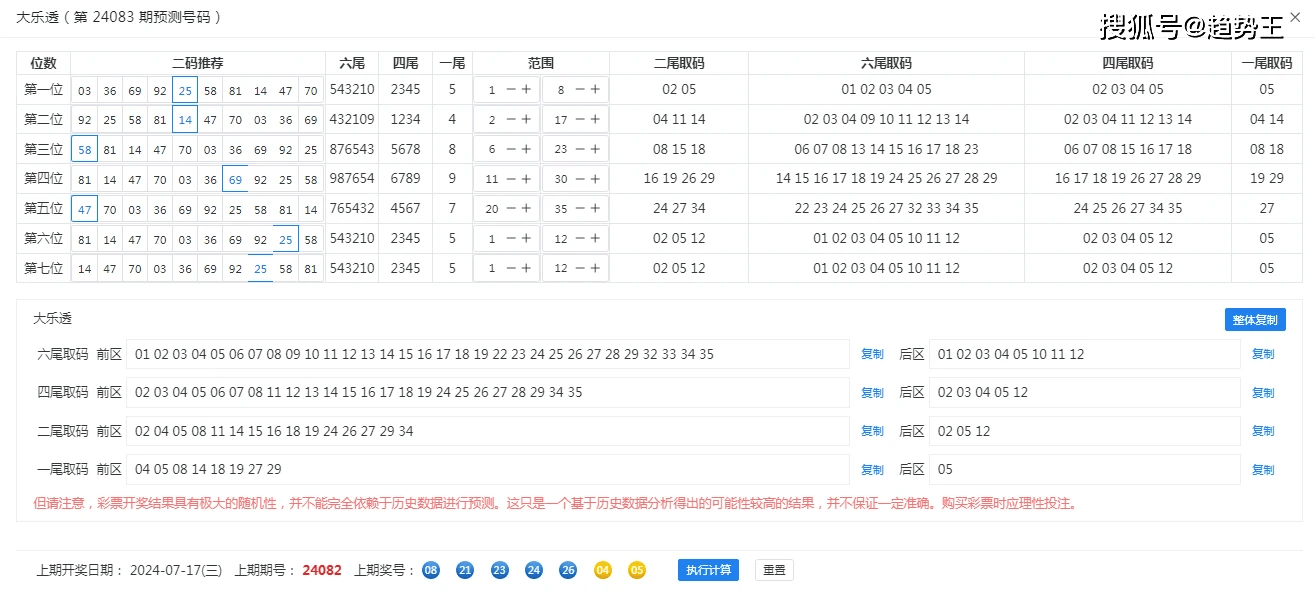Click the 后区 field showing 02 05 12
Image resolution: width=1315 pixels, height=594 pixels.
(1085, 431)
